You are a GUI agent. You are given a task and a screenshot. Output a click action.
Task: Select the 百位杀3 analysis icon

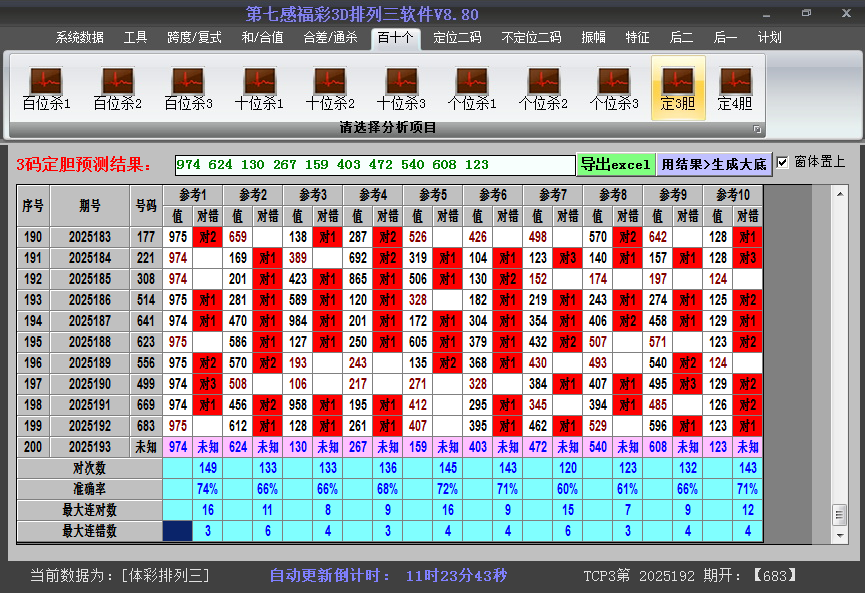[x=188, y=88]
